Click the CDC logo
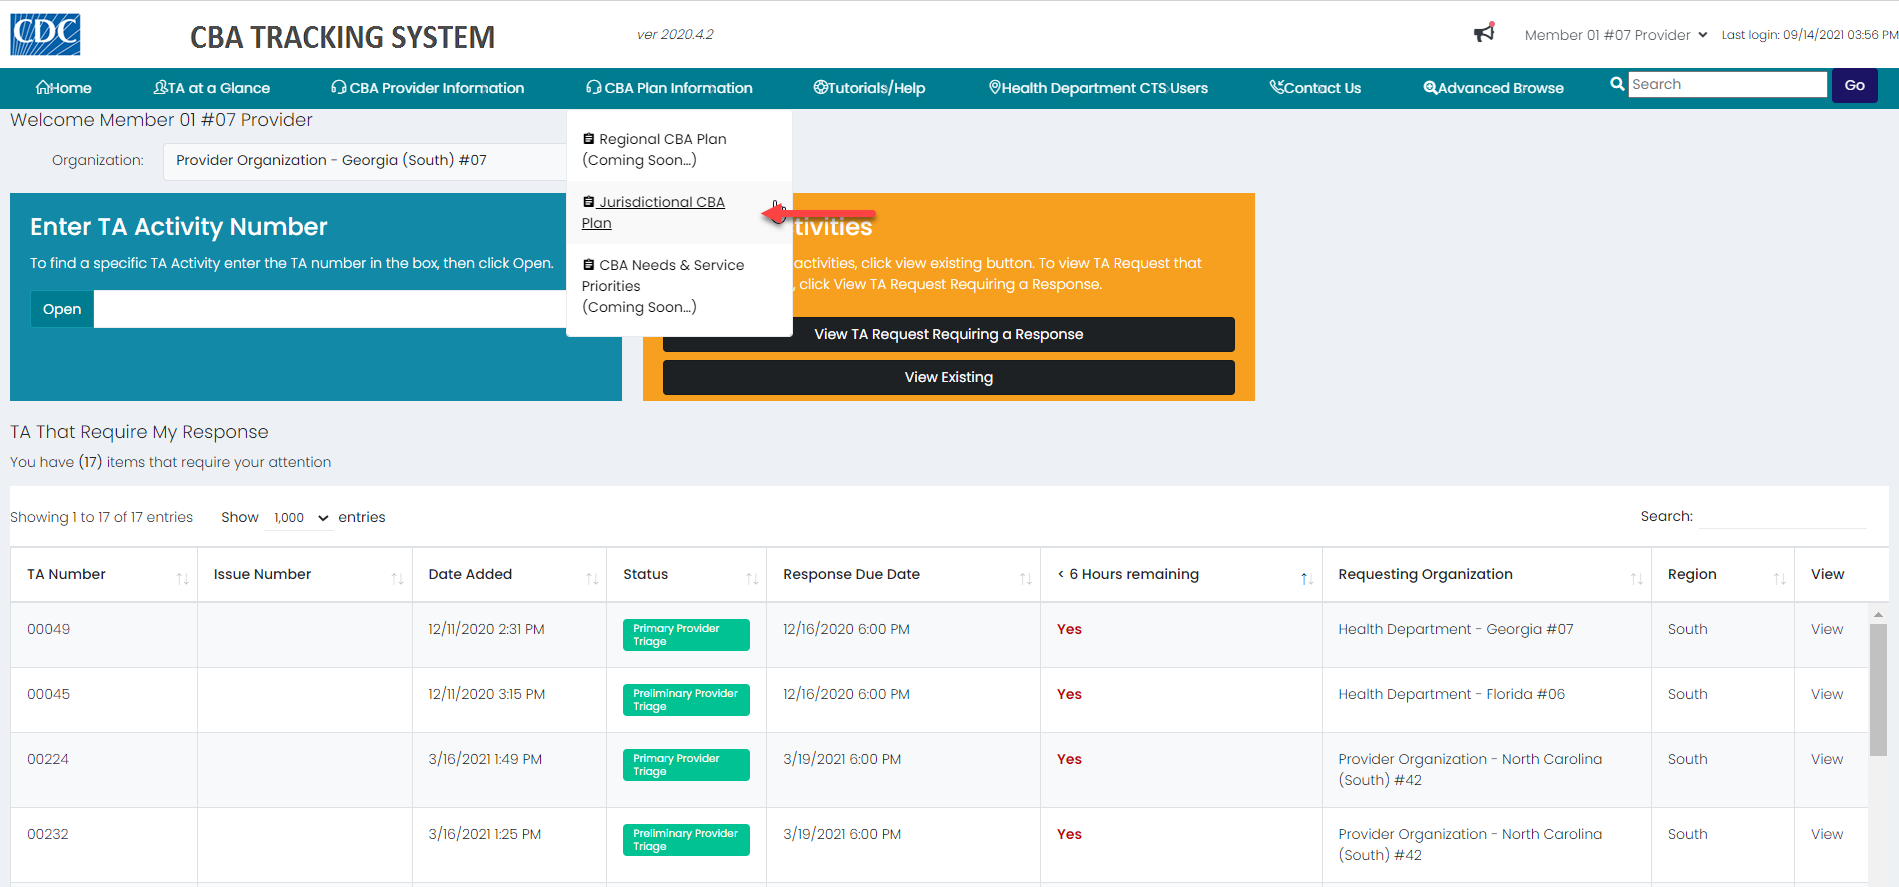 45,34
